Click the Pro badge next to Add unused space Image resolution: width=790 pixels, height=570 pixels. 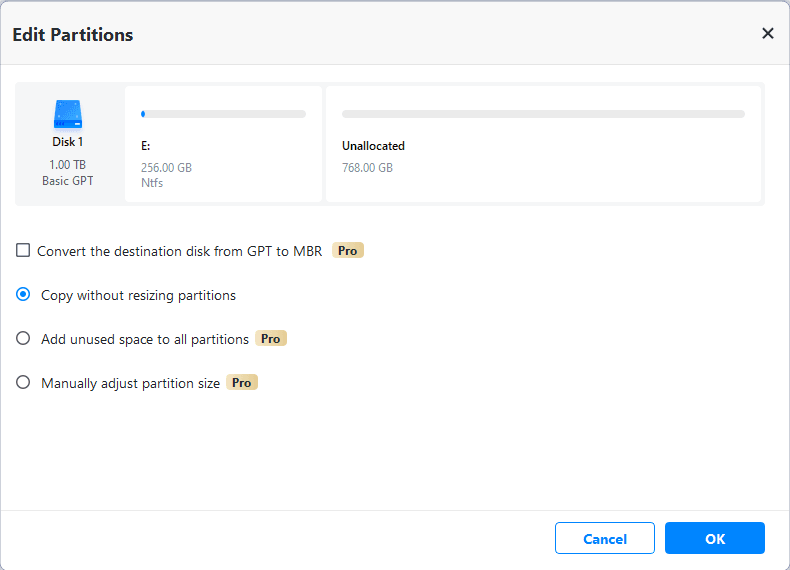[x=271, y=339]
